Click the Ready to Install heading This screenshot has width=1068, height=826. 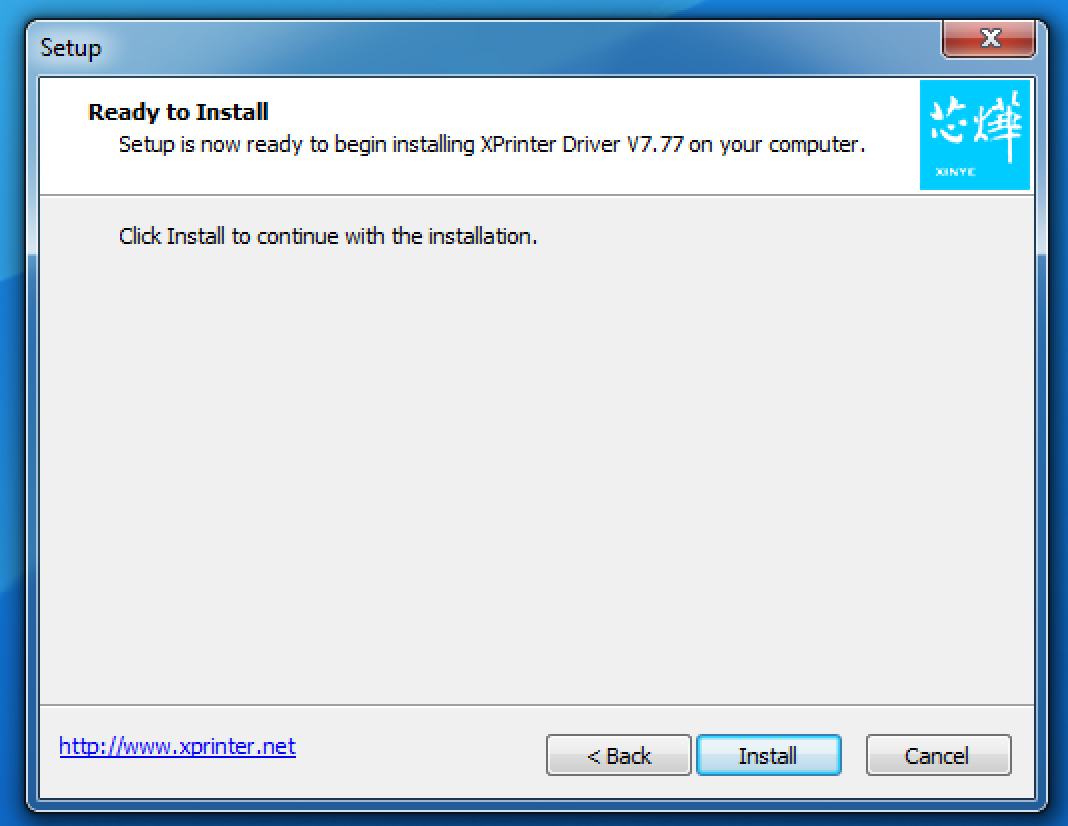tap(178, 112)
